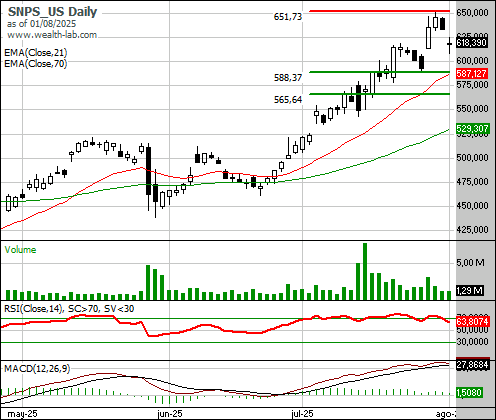Click the 450,000 price axis label
The width and height of the screenshot is (496, 420).
click(472, 206)
